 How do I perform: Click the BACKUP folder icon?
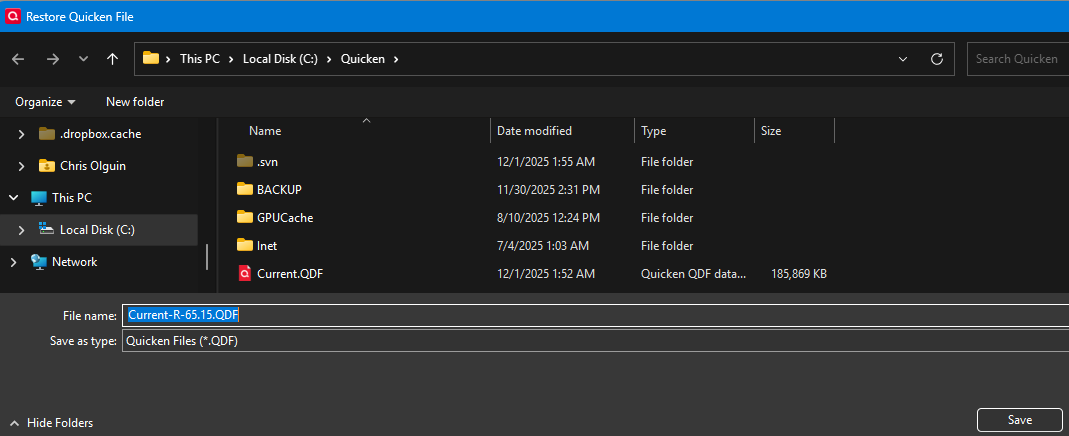(245, 189)
